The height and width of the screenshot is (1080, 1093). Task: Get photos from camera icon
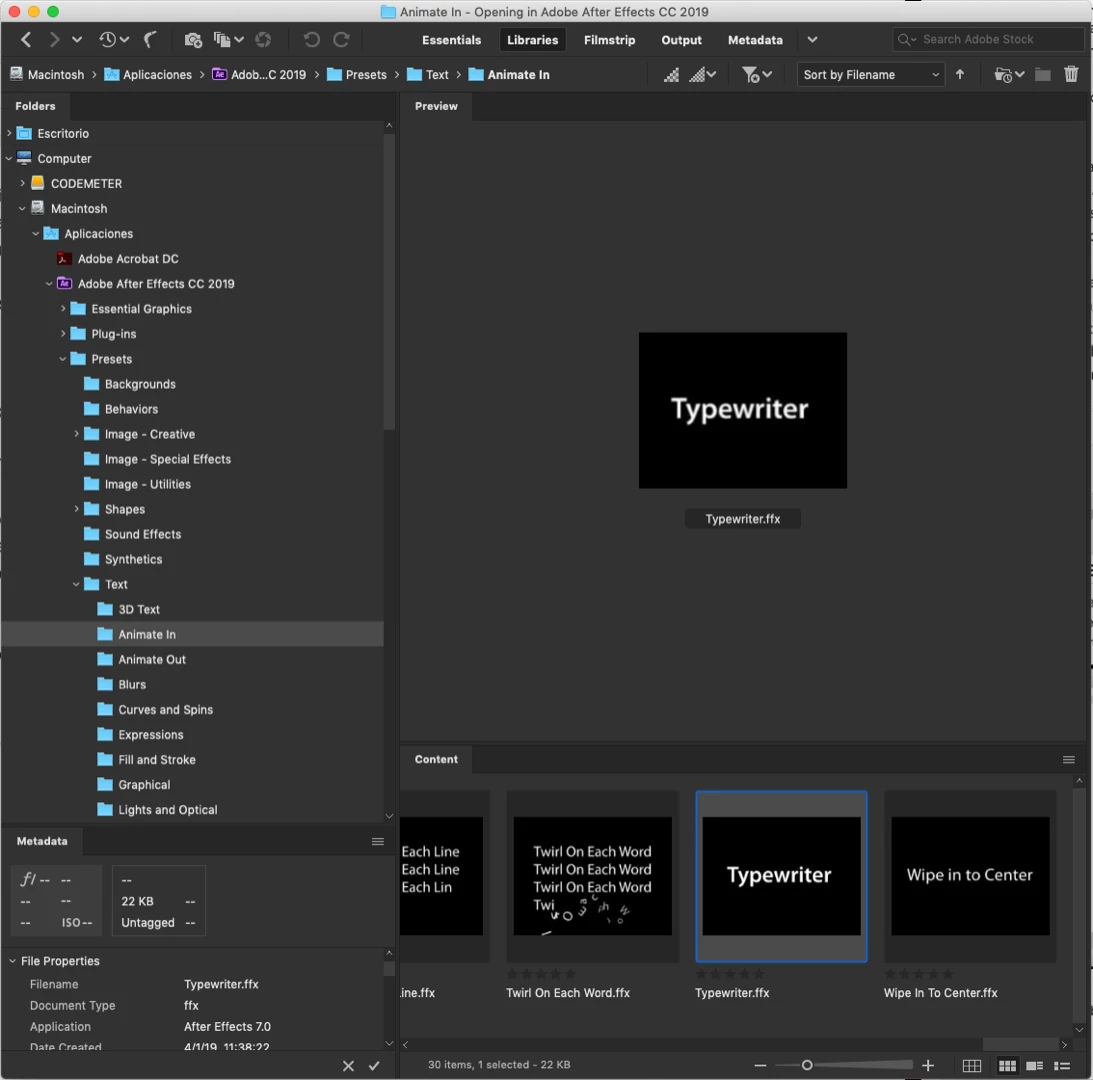[x=193, y=40]
